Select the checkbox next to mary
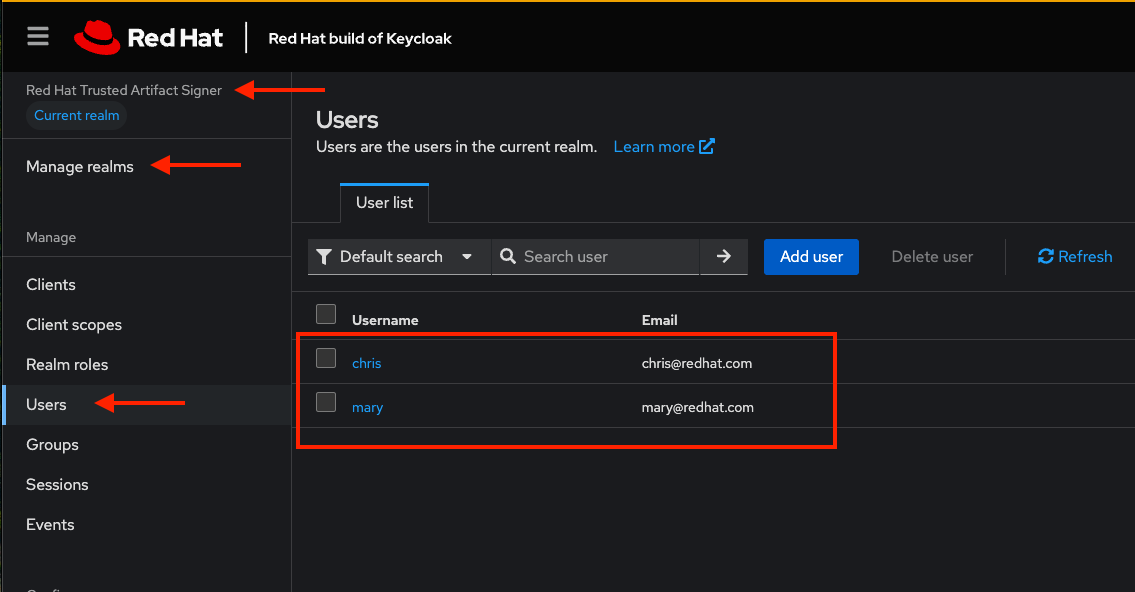This screenshot has width=1135, height=592. (x=326, y=402)
